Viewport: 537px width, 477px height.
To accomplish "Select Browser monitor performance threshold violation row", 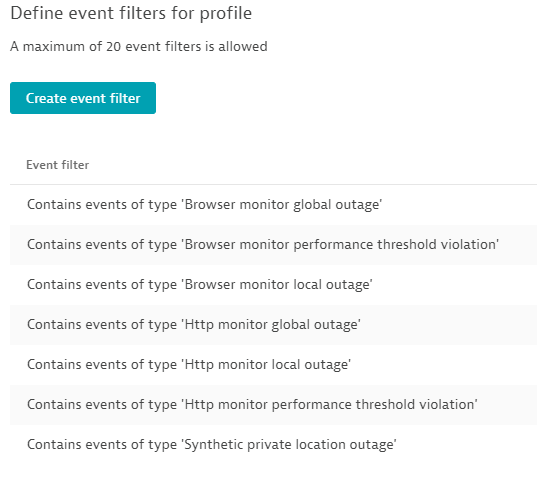I will 273,245.
